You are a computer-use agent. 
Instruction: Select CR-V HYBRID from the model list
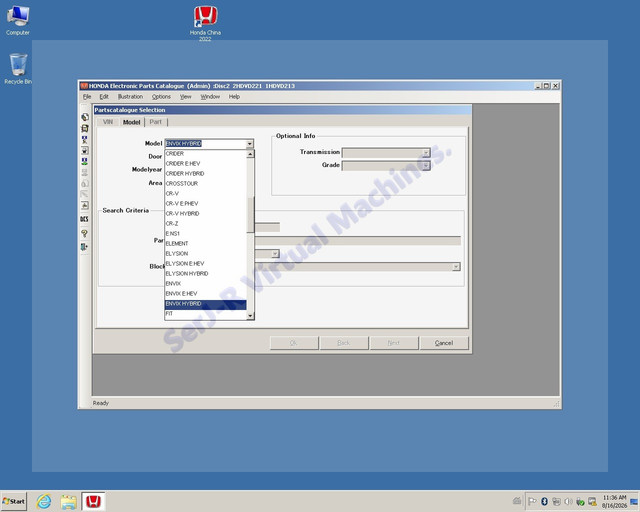(x=206, y=214)
